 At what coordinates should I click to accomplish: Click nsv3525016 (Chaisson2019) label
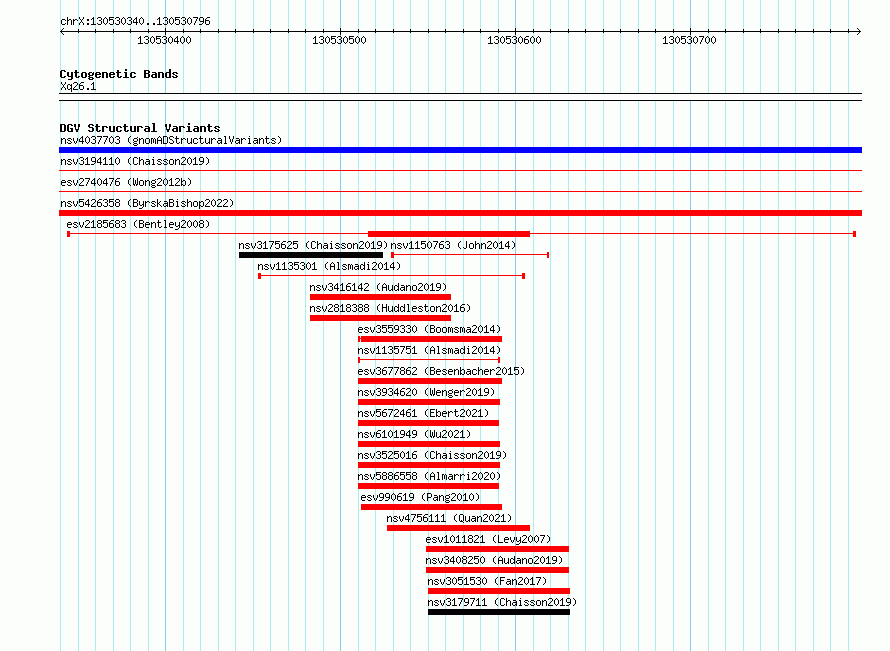point(432,455)
